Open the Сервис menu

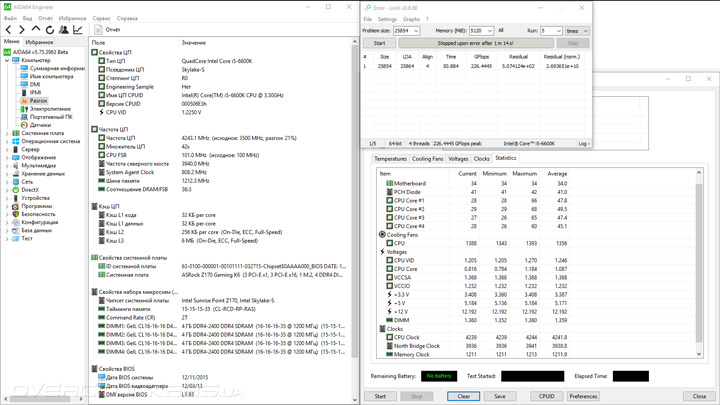point(101,18)
